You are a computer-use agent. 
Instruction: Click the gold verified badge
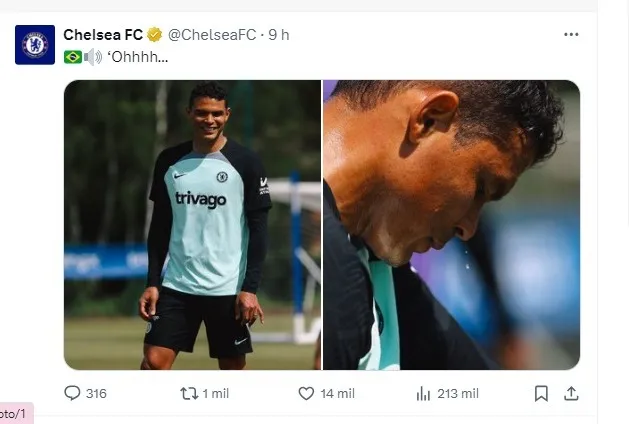(x=155, y=34)
